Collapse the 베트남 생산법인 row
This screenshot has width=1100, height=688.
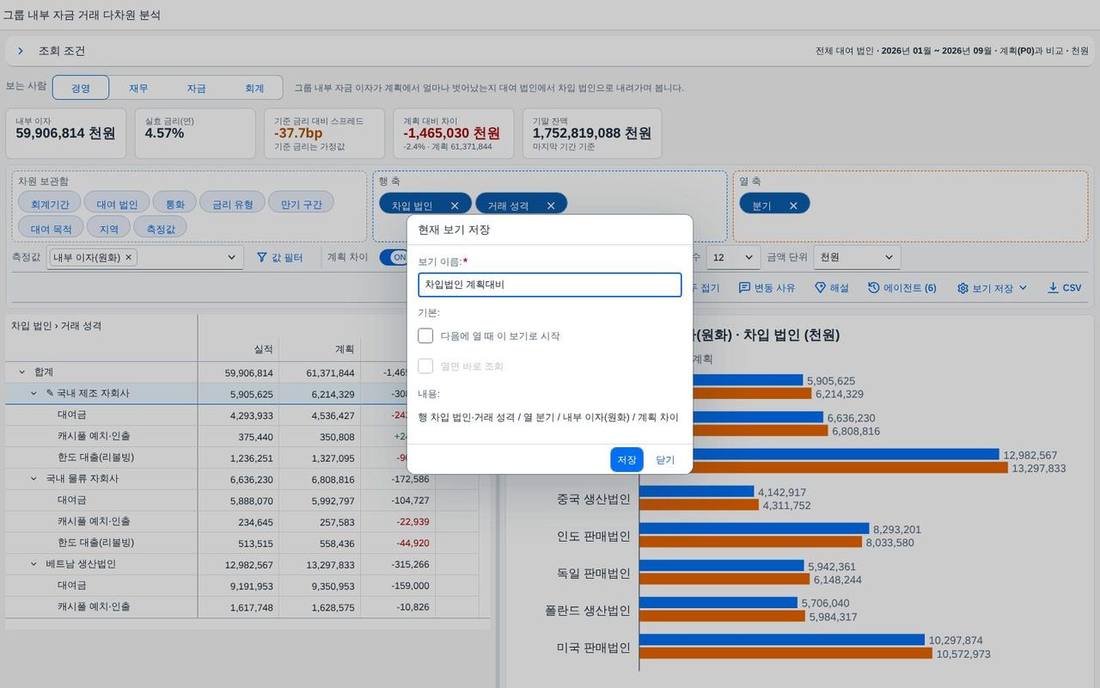33,564
